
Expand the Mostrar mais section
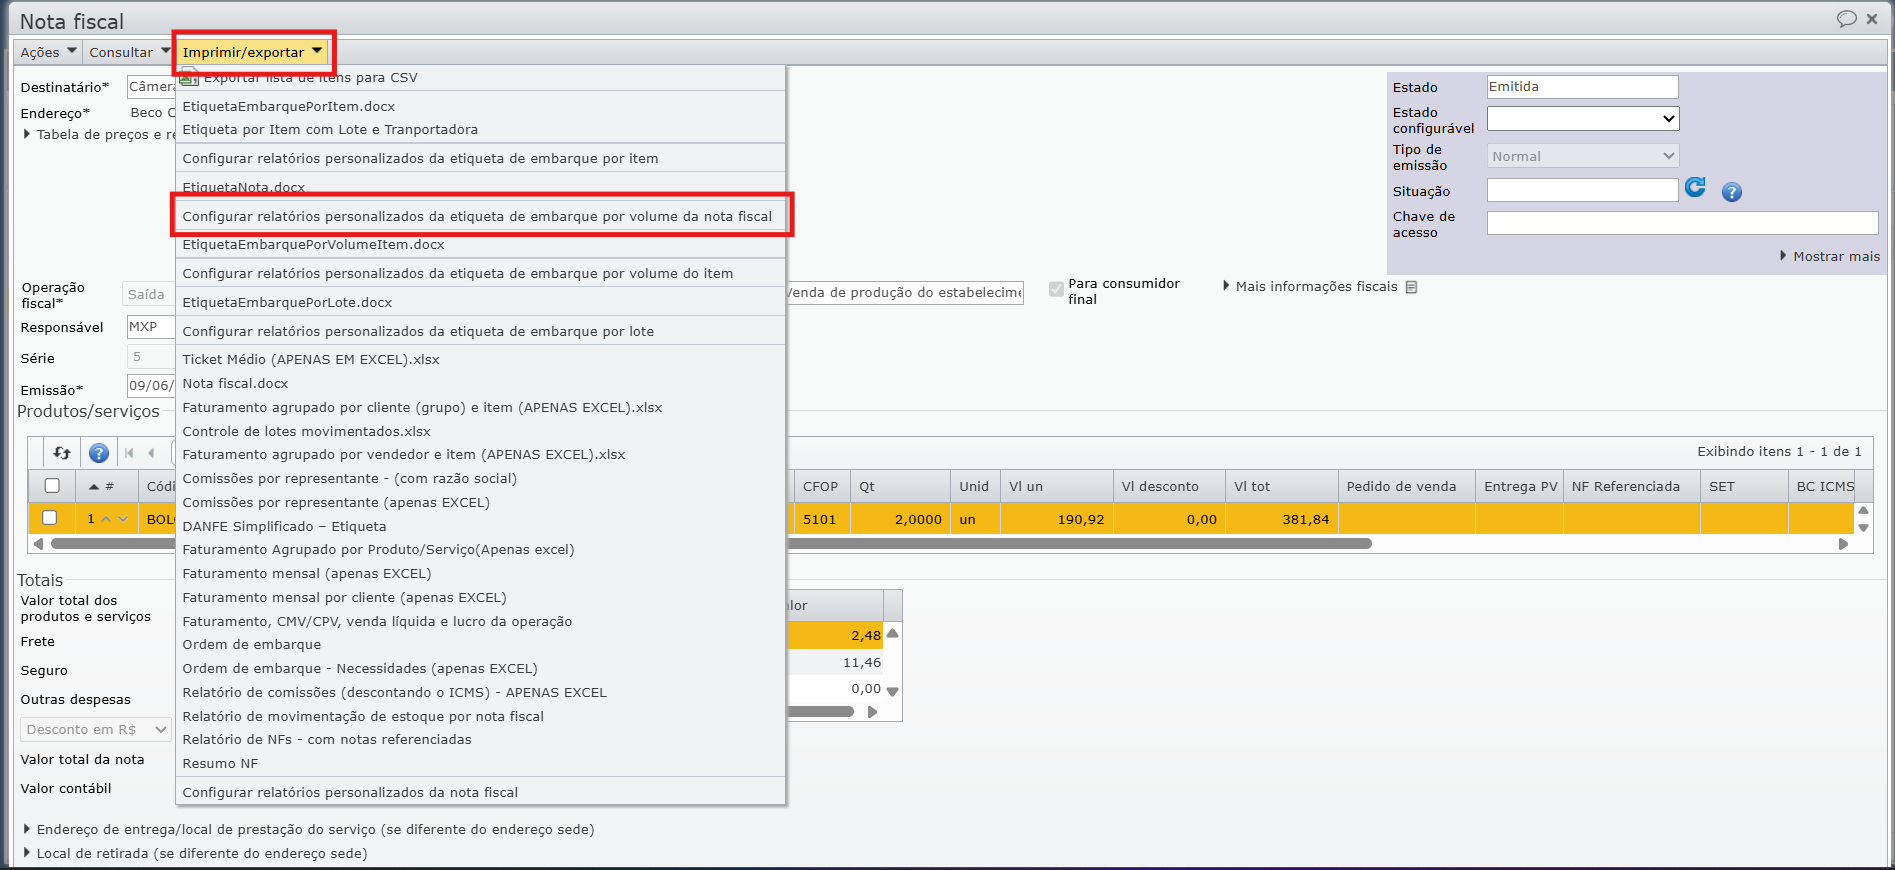(1830, 257)
